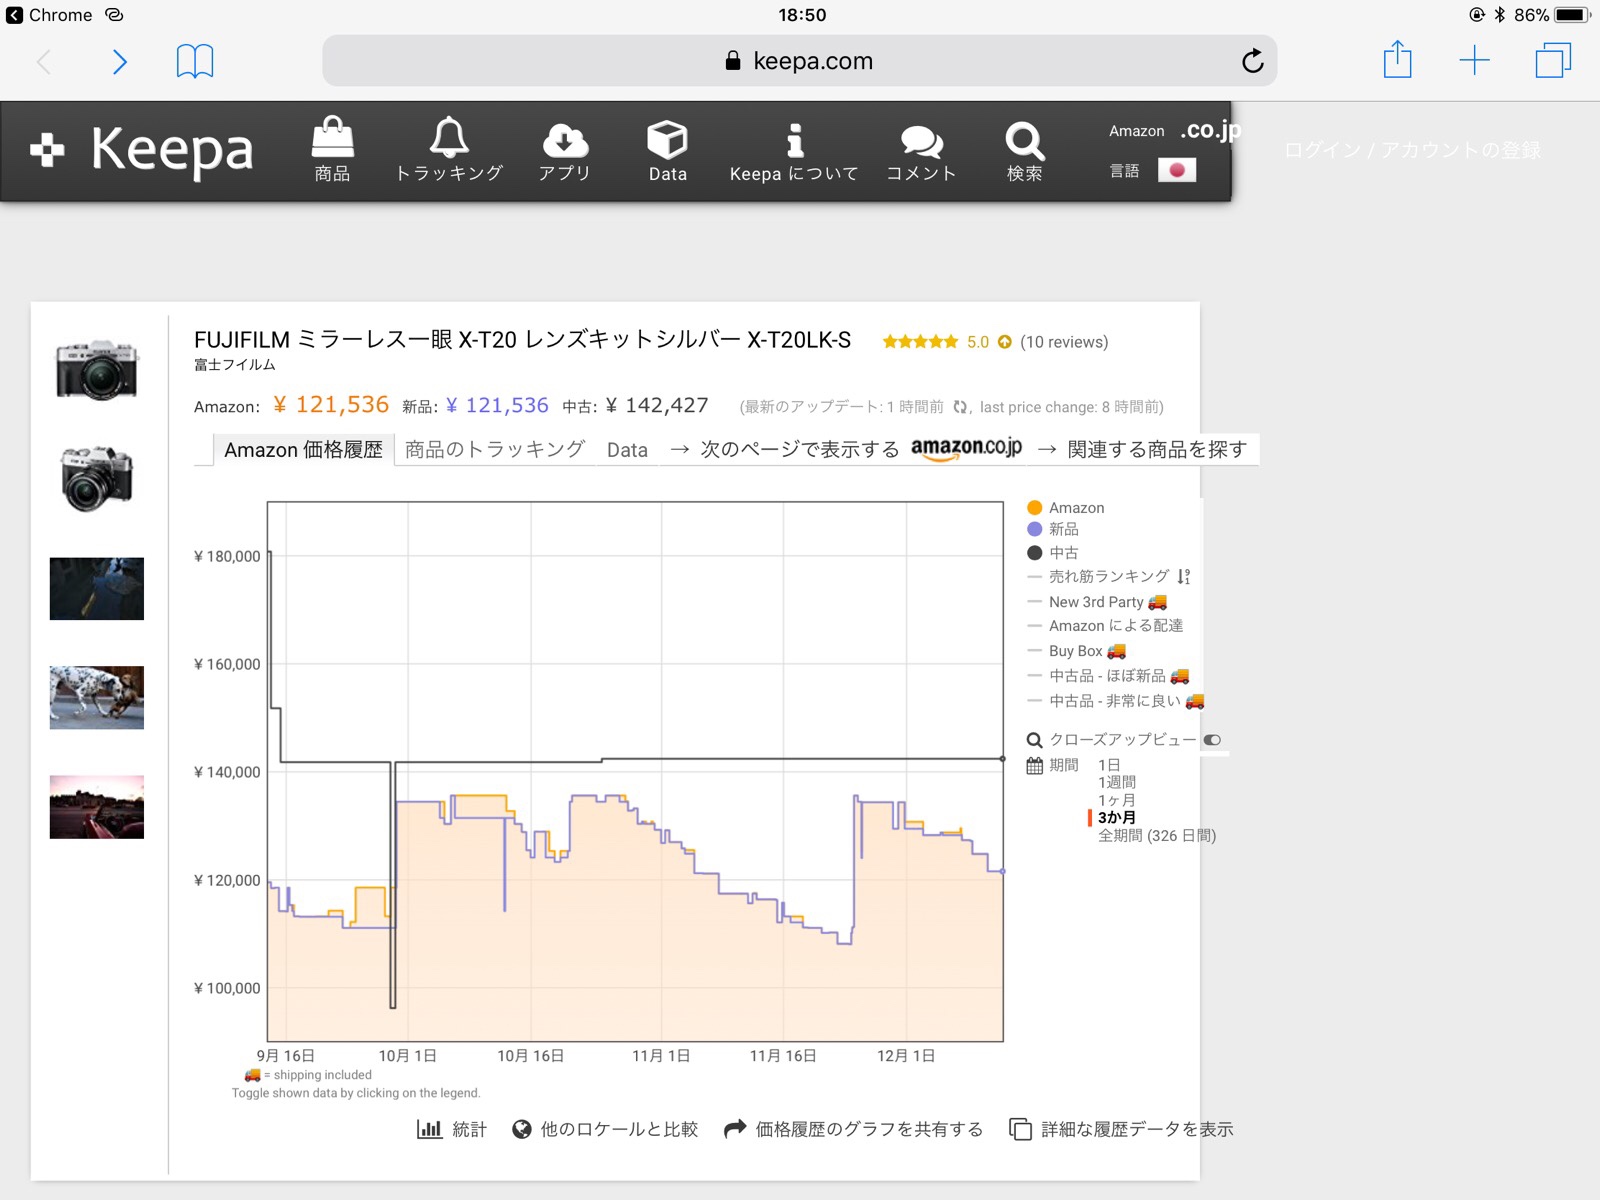Show all tabs with the tabs icon
Viewport: 1600px width, 1200px height.
(1553, 60)
